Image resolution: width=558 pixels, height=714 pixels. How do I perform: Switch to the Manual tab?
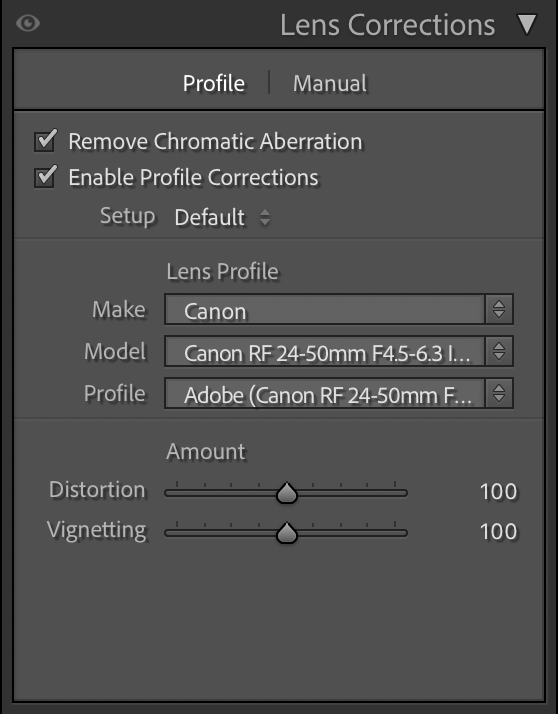(330, 83)
